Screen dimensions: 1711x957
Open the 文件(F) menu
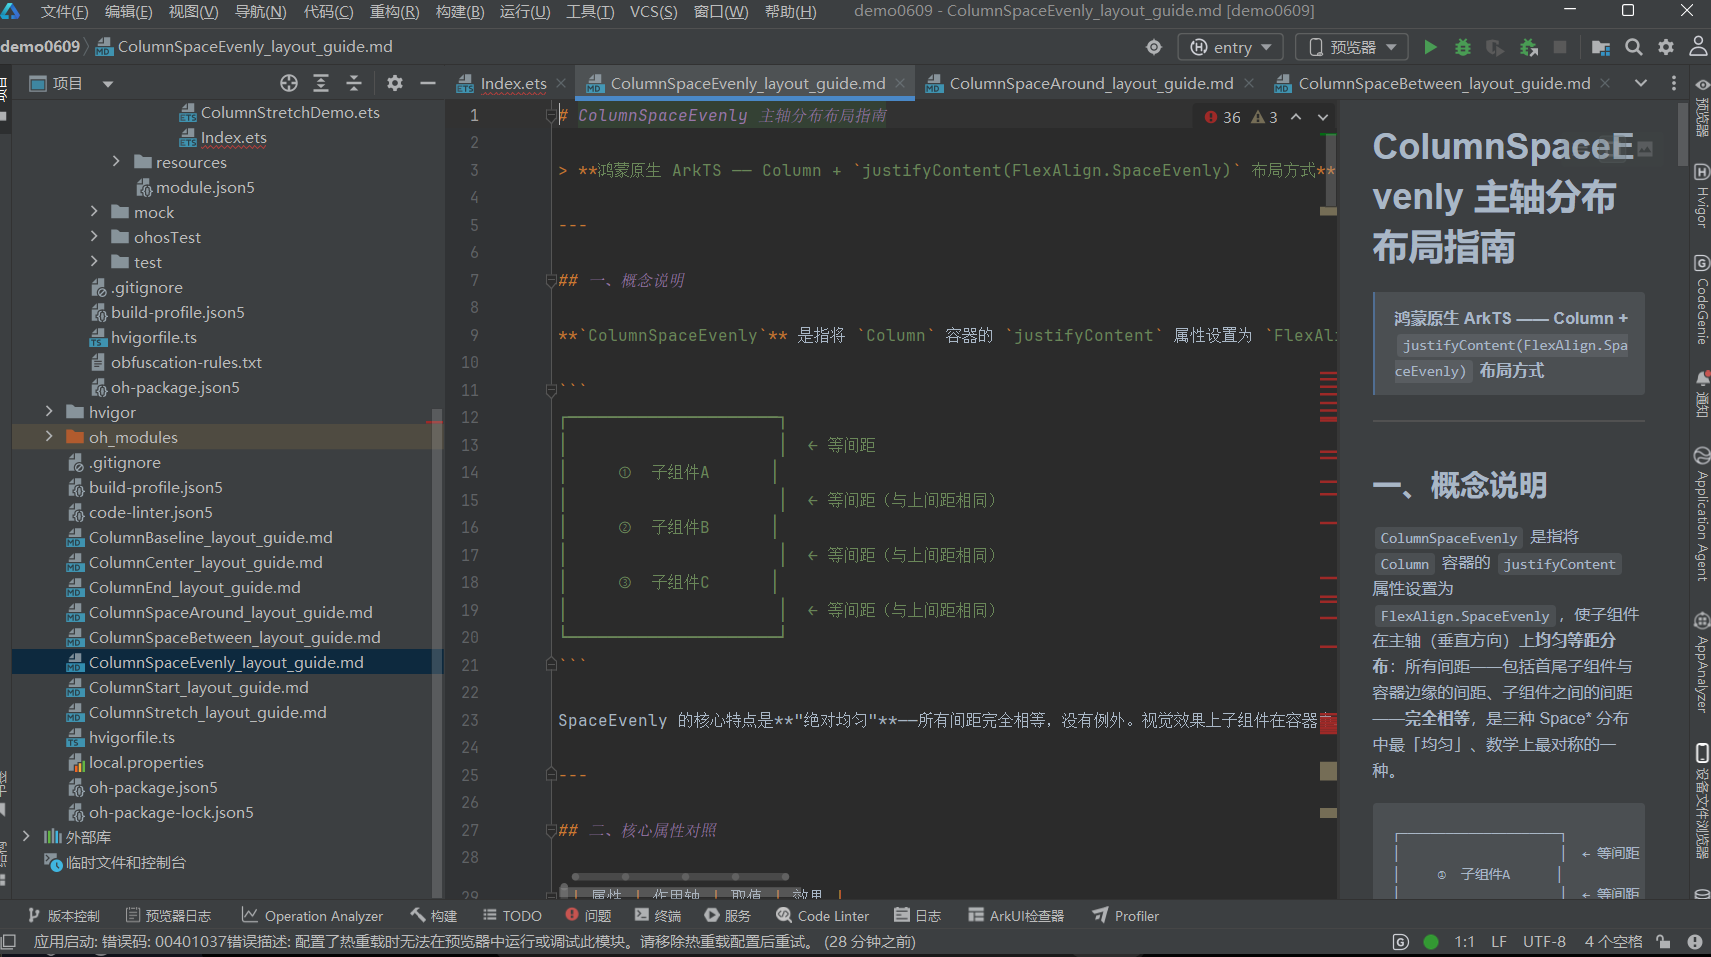point(64,12)
